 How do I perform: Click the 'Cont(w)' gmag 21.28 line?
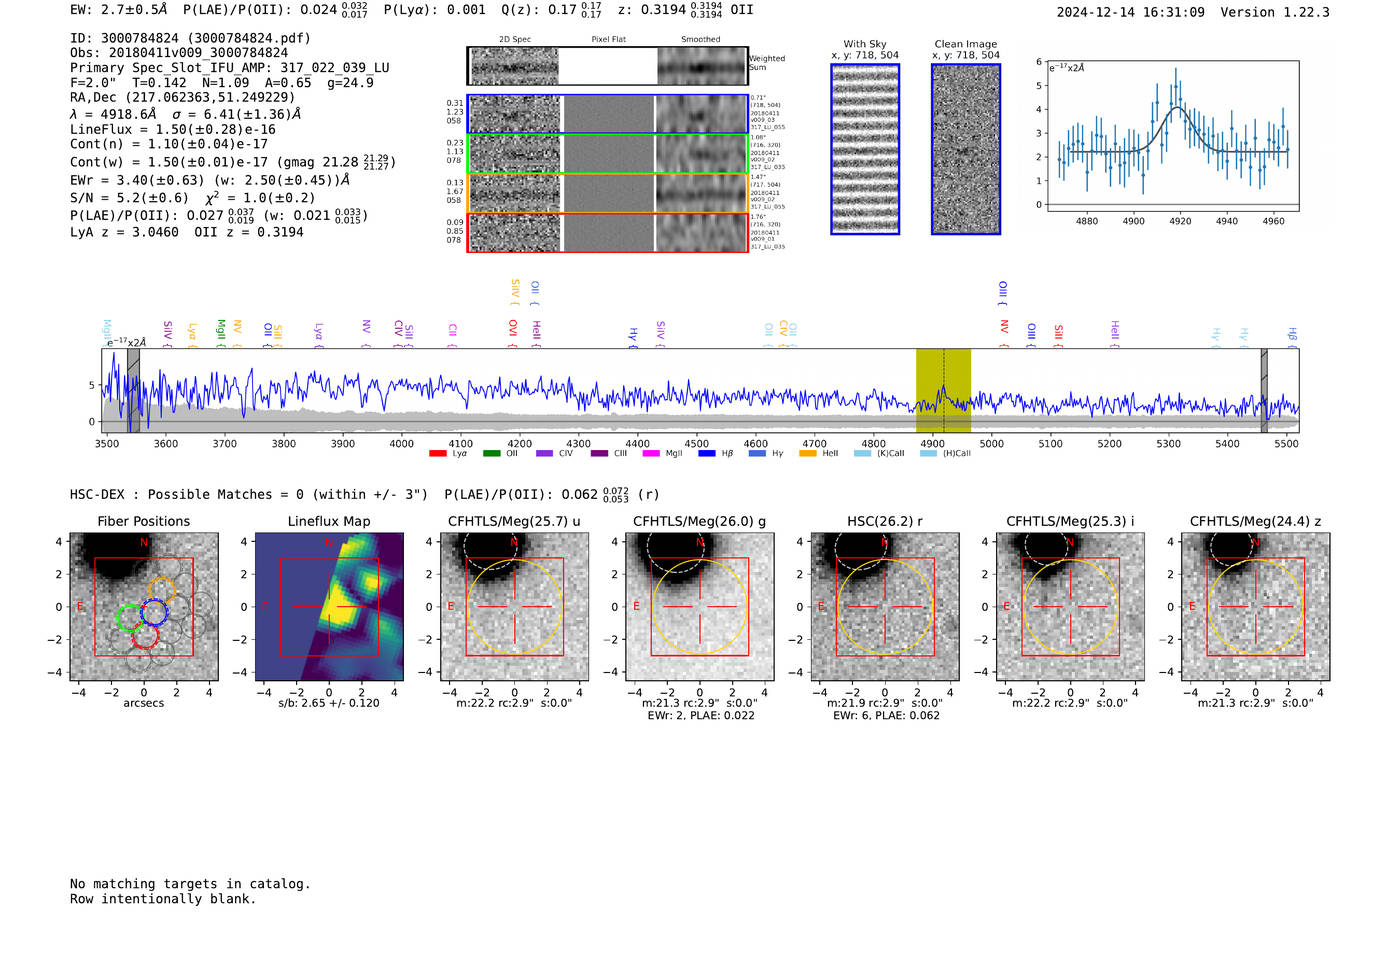[233, 162]
